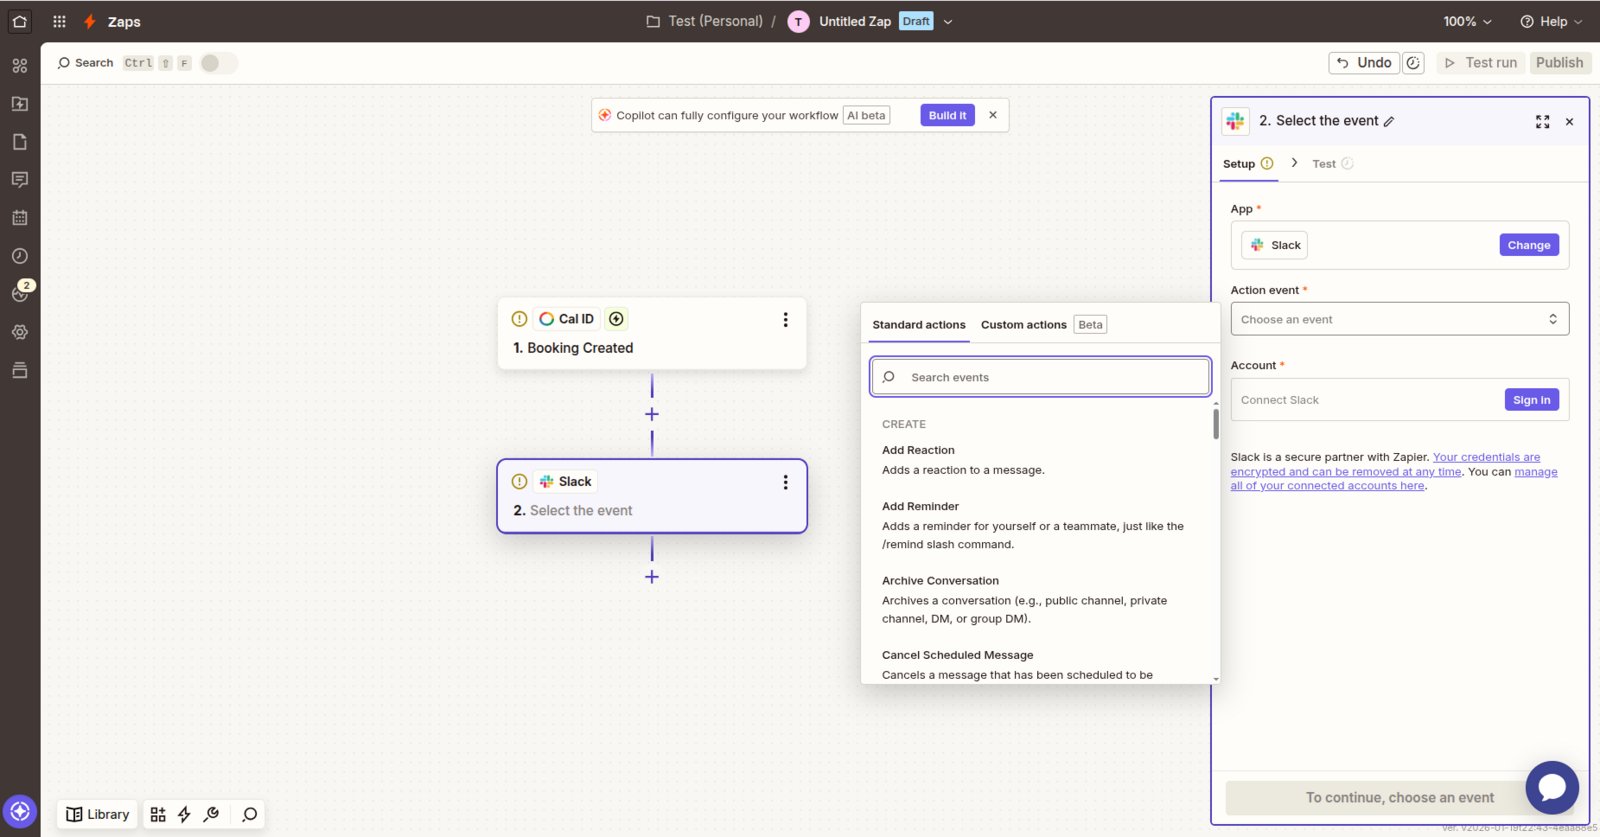Select the Booking Created trigger step
This screenshot has height=837, width=1600.
652,334
